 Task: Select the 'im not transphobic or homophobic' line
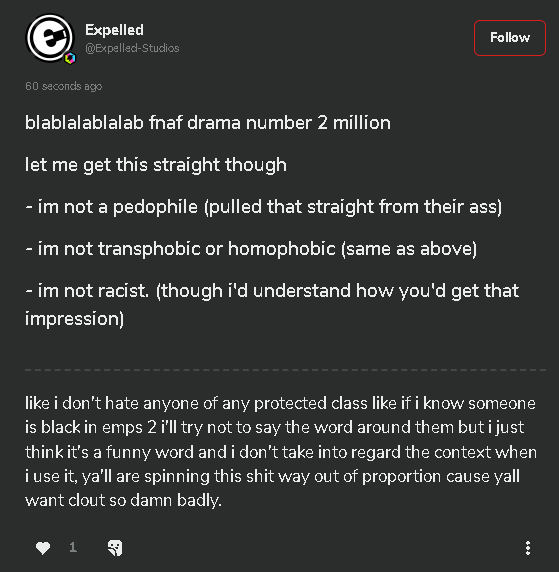coord(251,249)
